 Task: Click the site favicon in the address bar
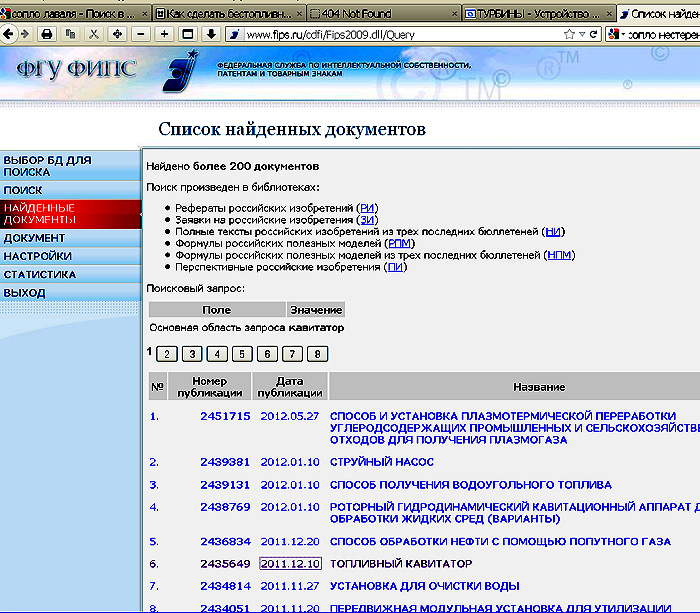point(235,34)
